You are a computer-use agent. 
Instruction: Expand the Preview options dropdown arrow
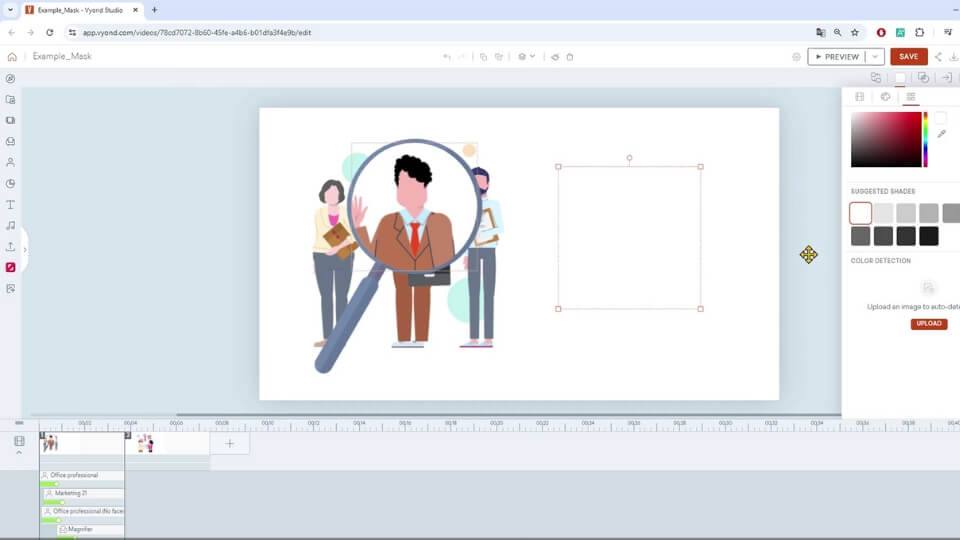coord(875,57)
